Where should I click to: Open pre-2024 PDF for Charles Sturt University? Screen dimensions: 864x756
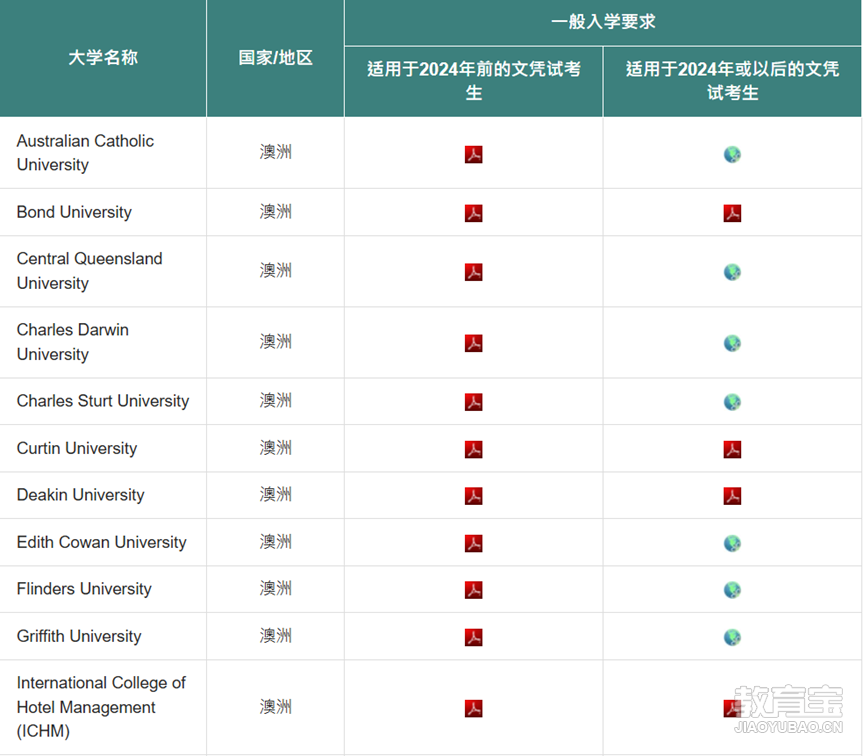click(x=473, y=402)
